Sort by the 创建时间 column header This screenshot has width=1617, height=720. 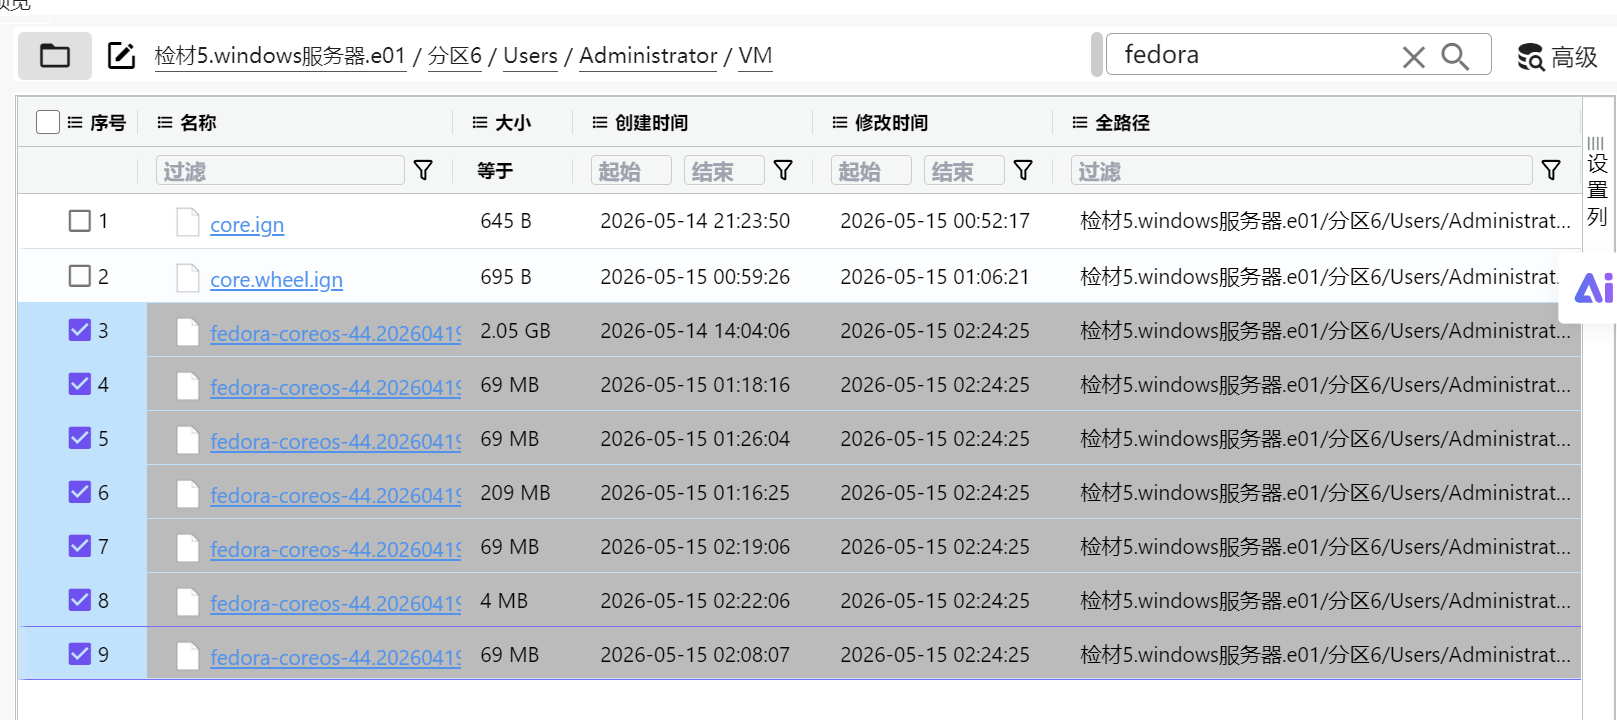[651, 123]
